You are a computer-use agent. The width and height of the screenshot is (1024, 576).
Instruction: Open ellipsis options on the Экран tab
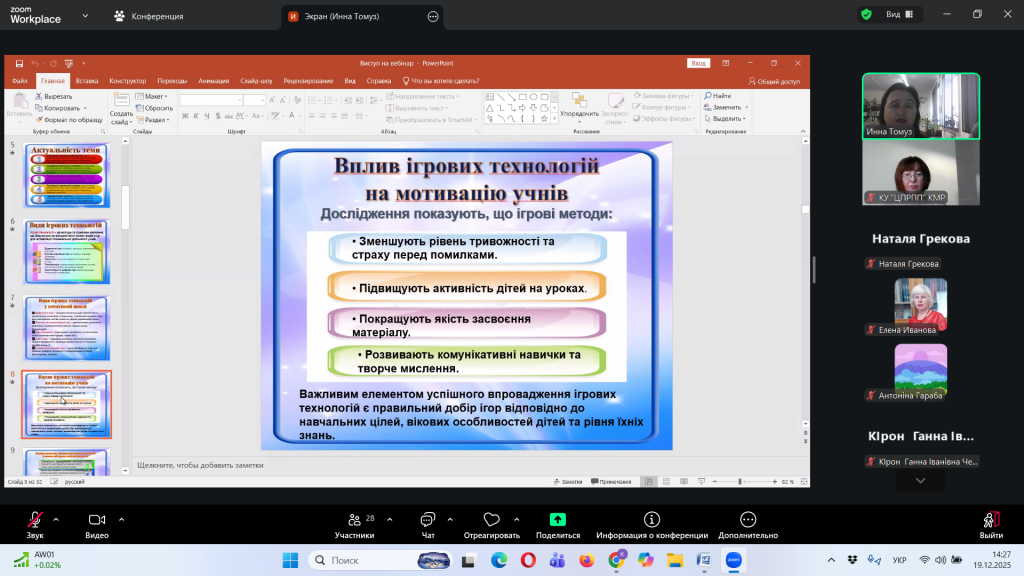click(433, 16)
